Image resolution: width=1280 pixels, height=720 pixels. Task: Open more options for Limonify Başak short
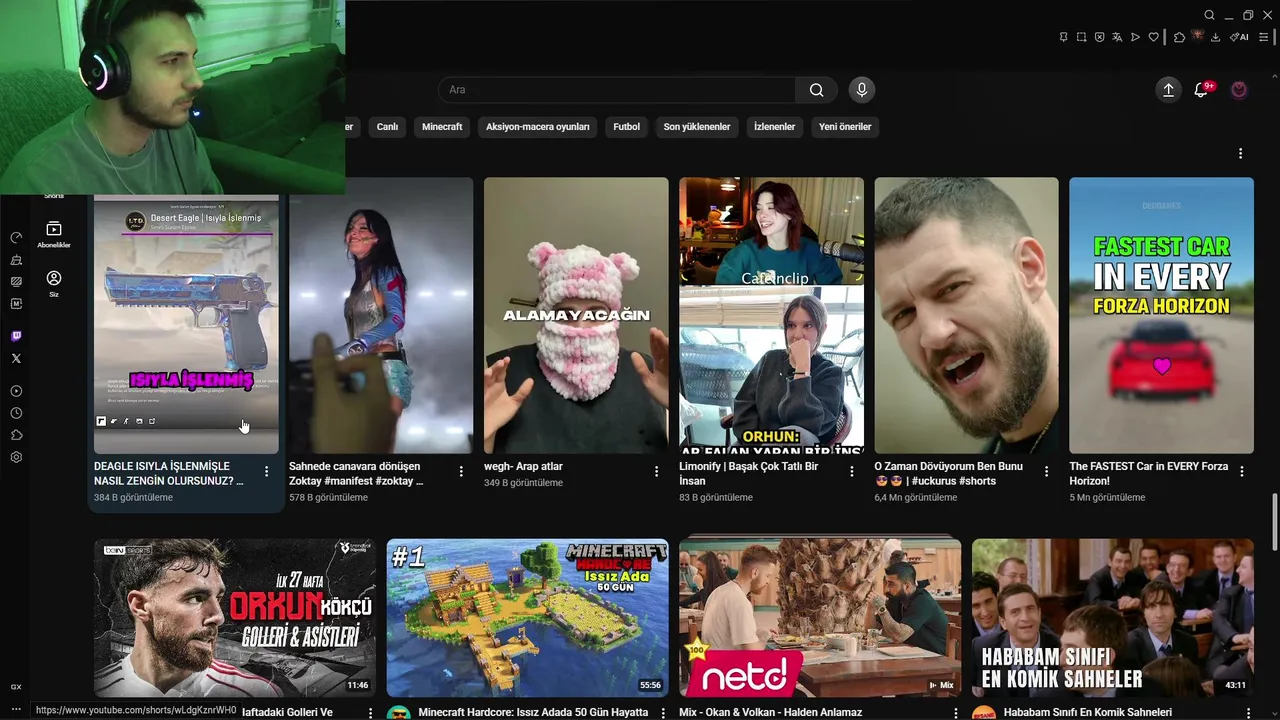(x=851, y=471)
